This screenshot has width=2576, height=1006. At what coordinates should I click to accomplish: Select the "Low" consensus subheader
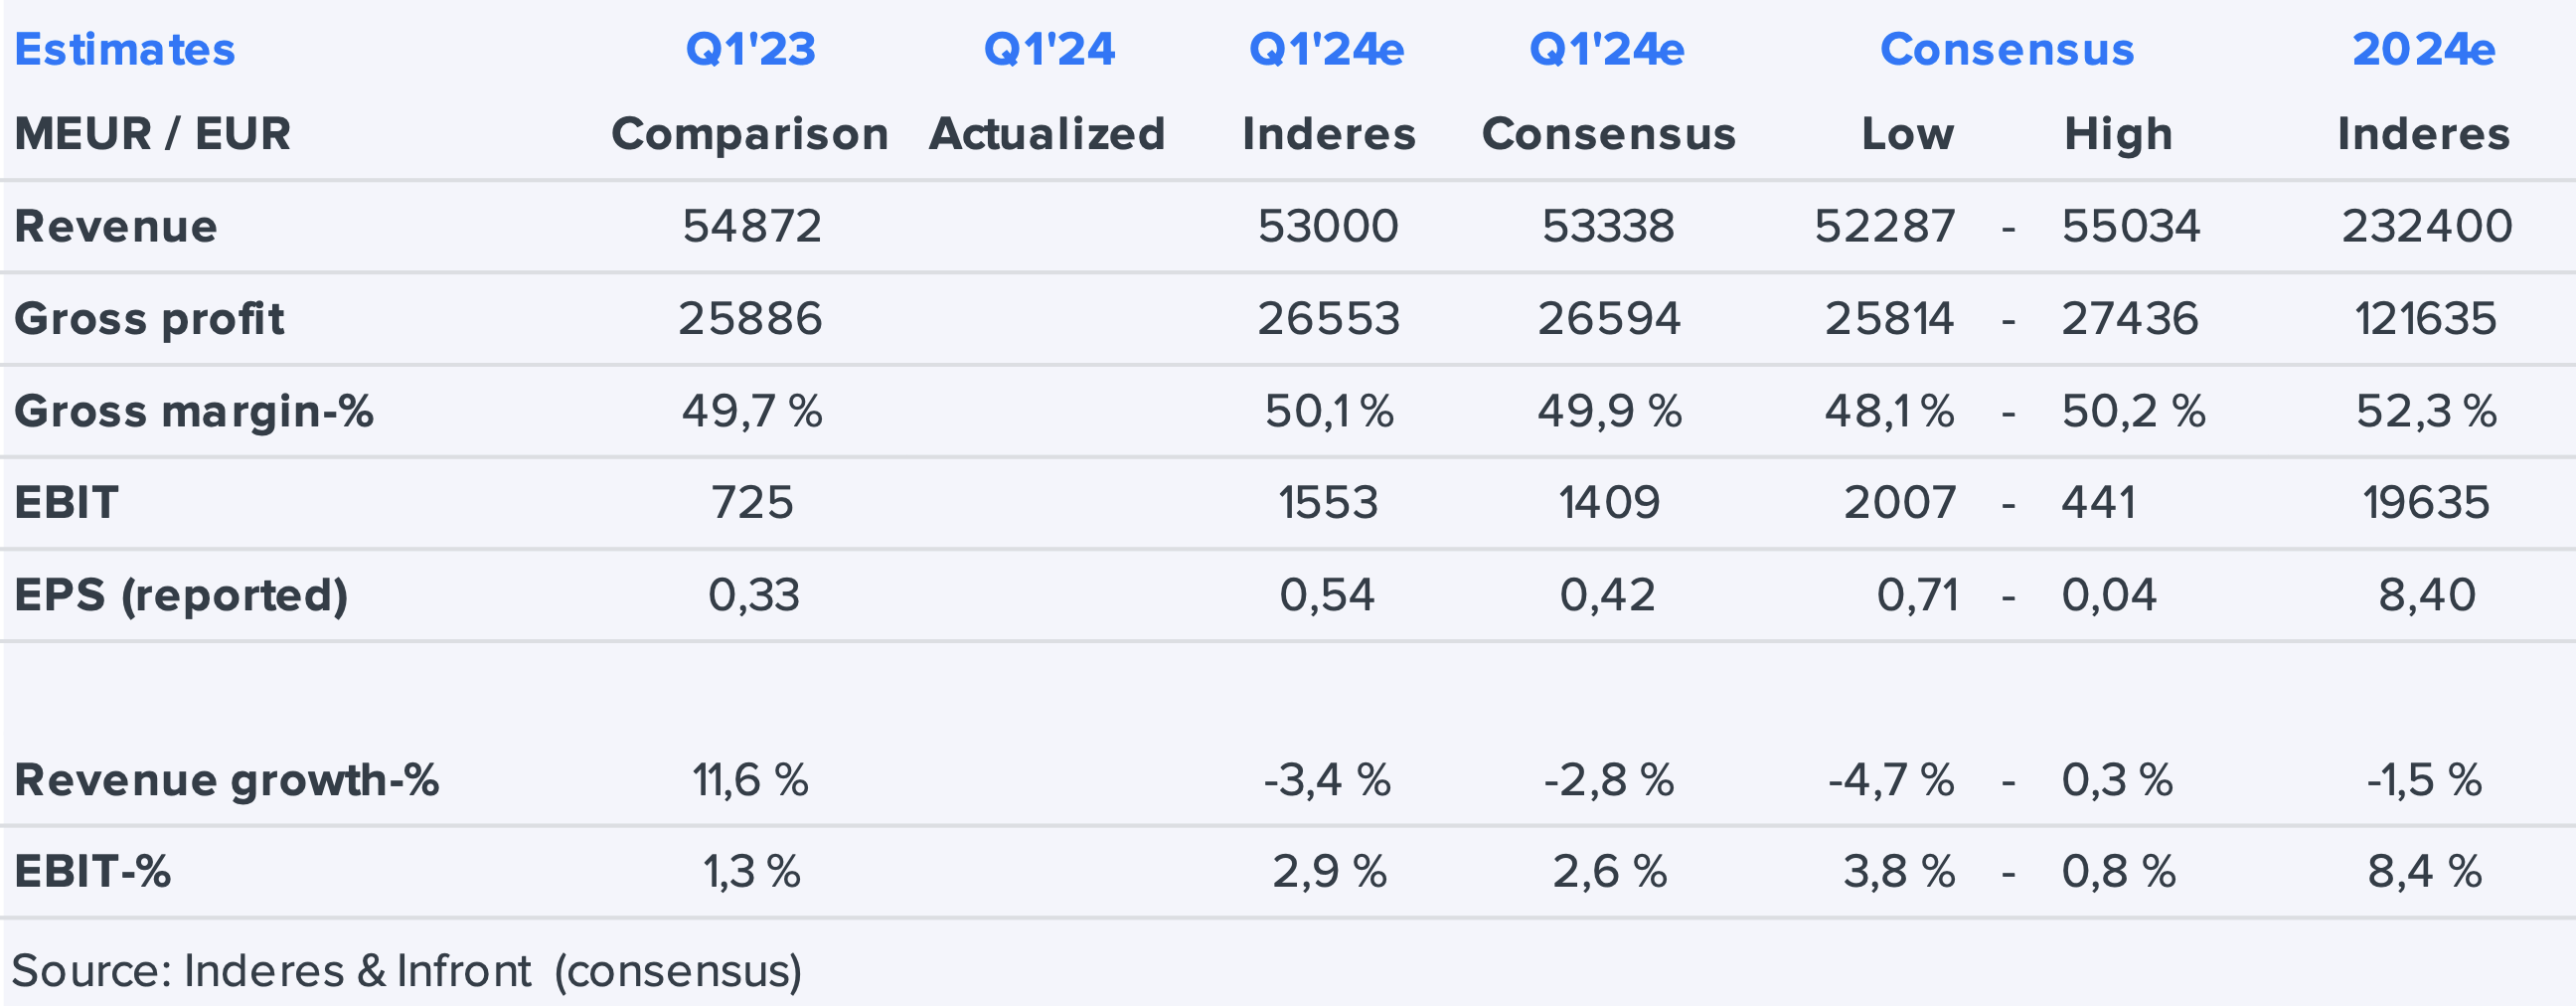(1907, 134)
